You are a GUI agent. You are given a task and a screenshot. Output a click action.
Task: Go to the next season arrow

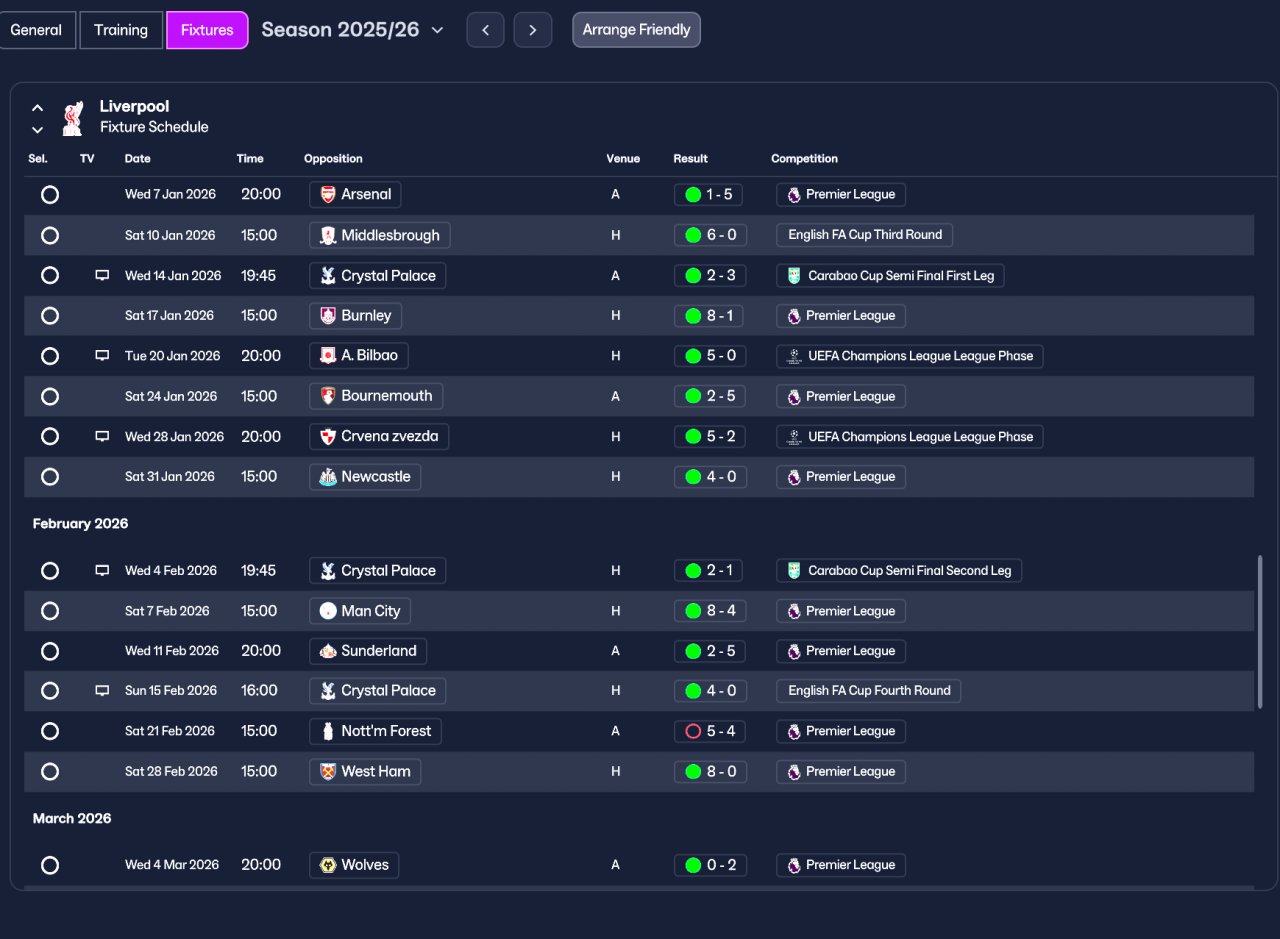point(533,30)
